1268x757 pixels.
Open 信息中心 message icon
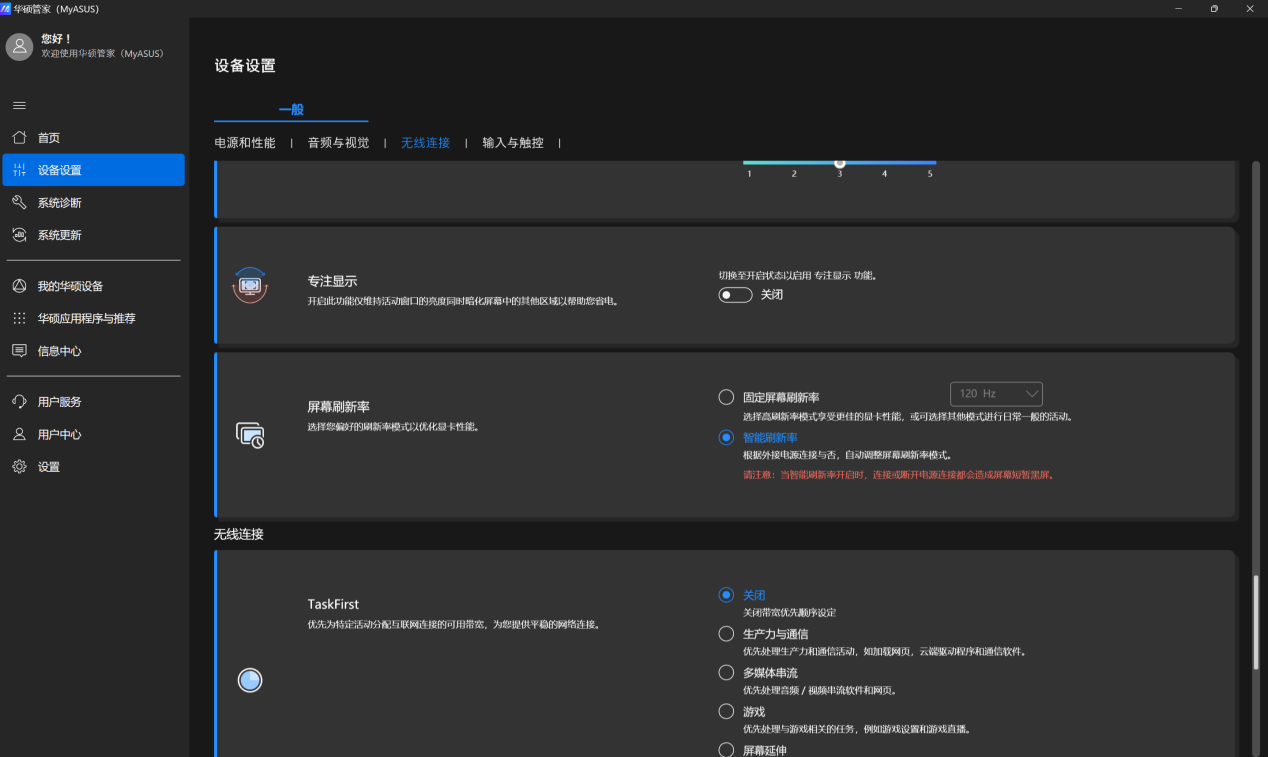pos(19,351)
